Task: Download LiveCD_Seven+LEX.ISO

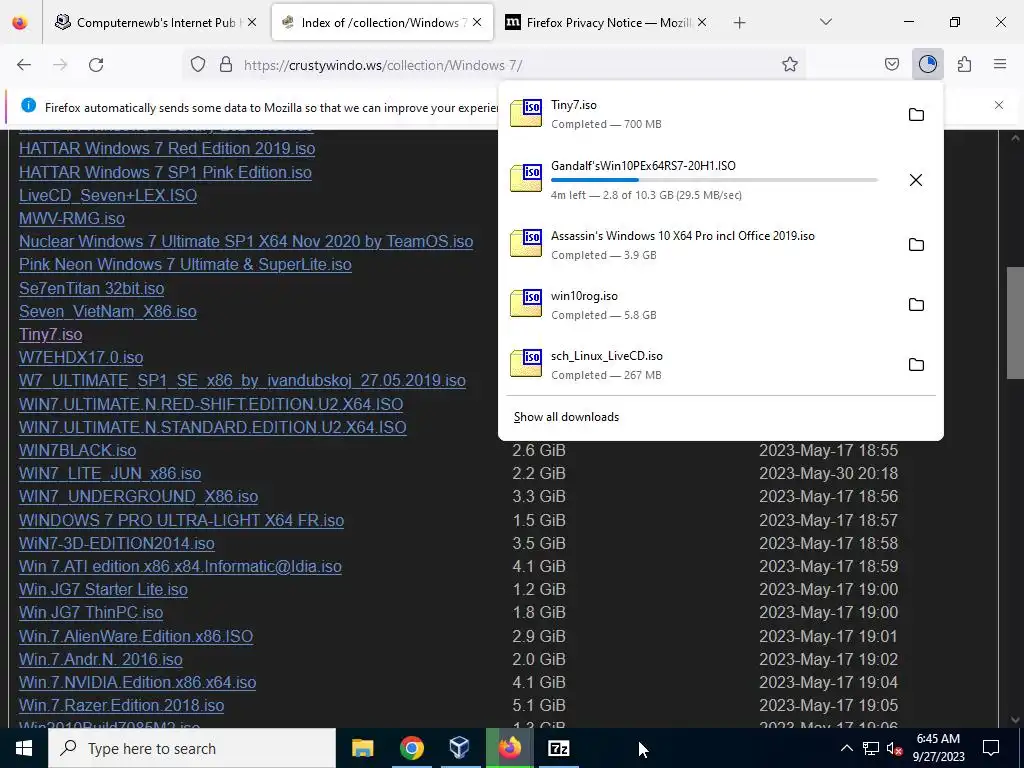Action: pyautogui.click(x=108, y=195)
